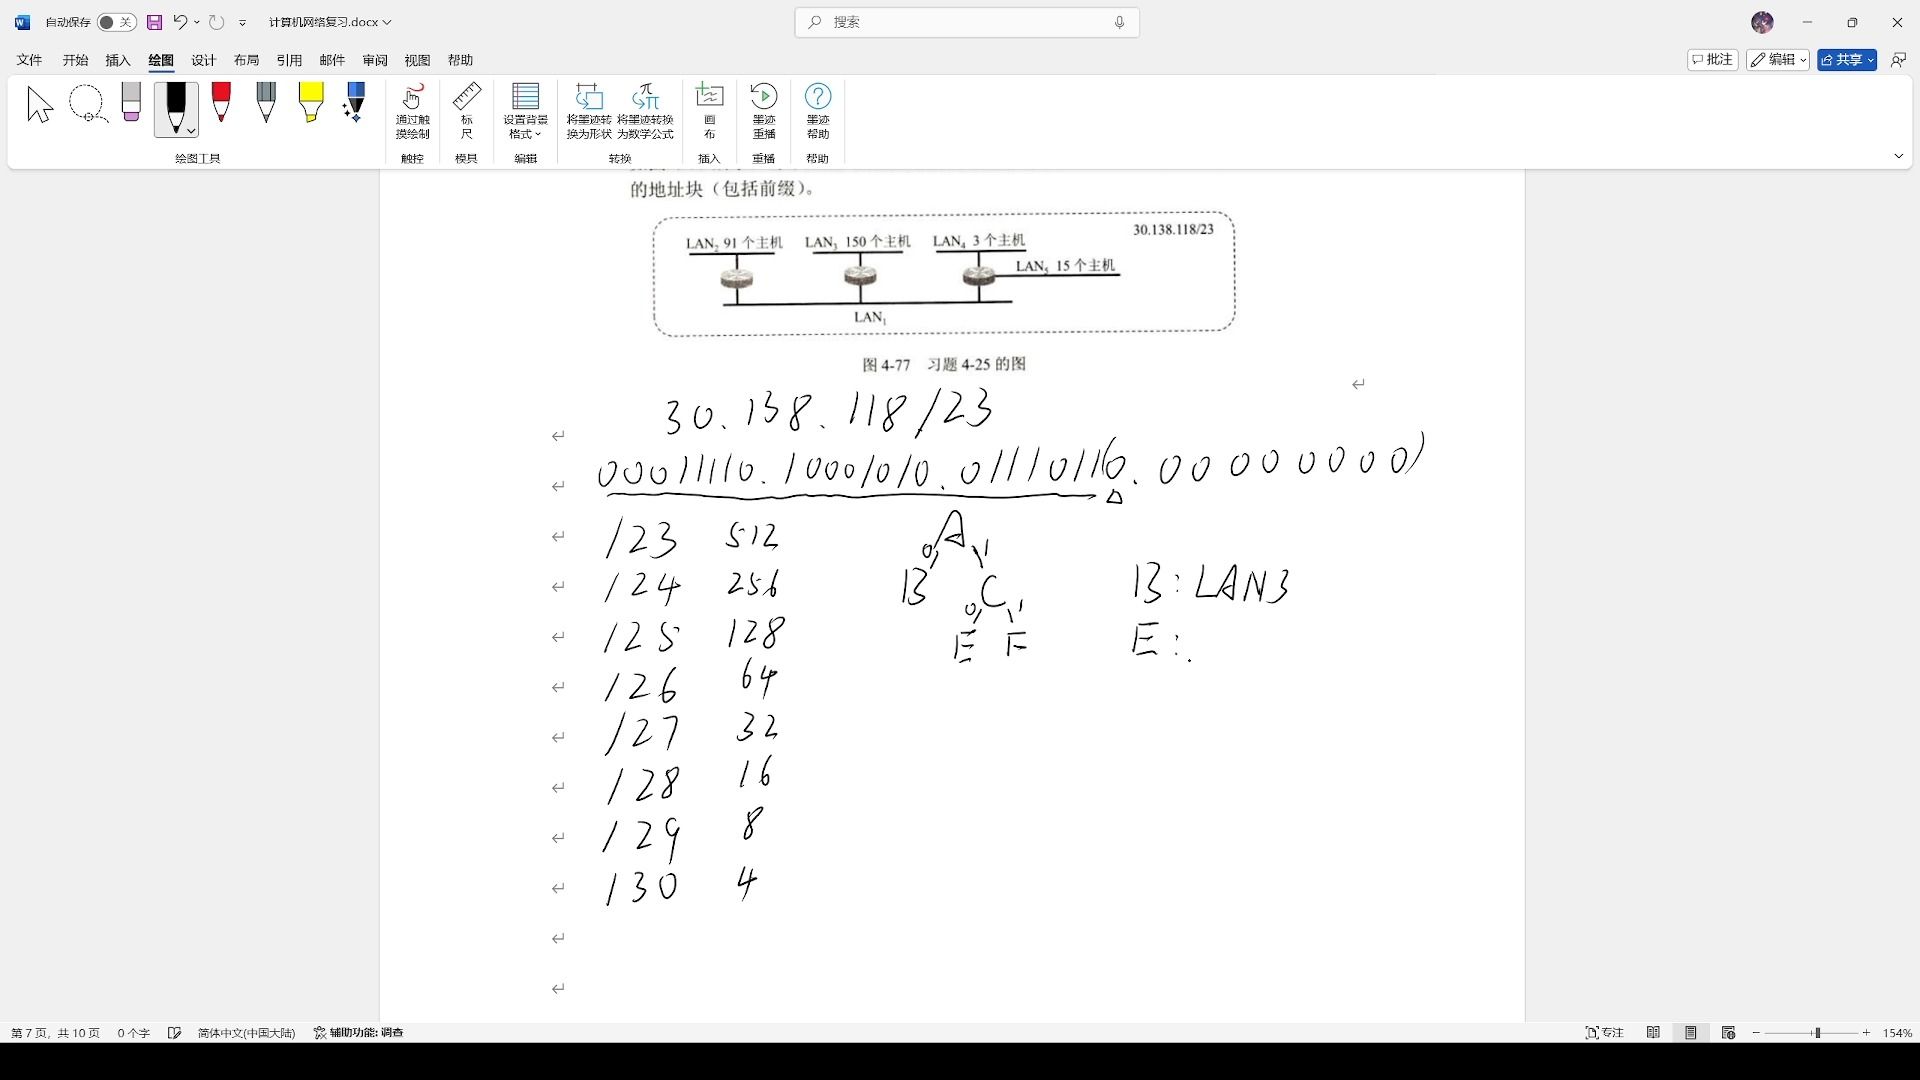Screen dimensions: 1920x1080
Task: Click the microphone icon in search box
Action: 1119,22
